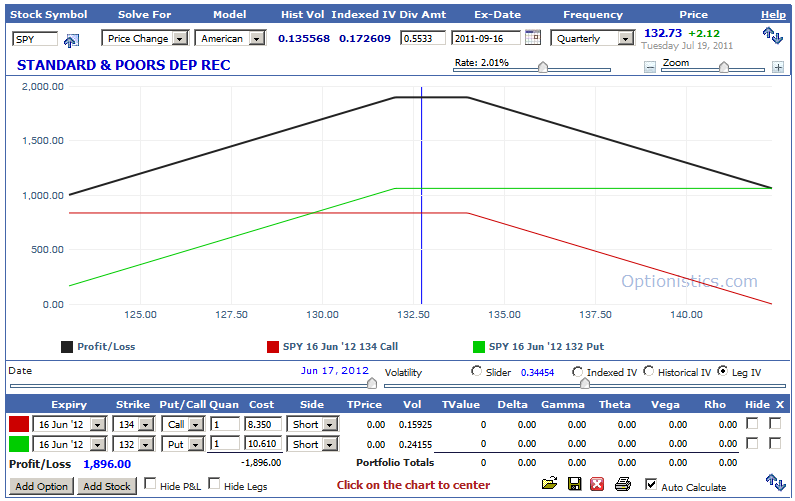
Task: Click the slider volatility value 0.34454
Action: pos(537,373)
